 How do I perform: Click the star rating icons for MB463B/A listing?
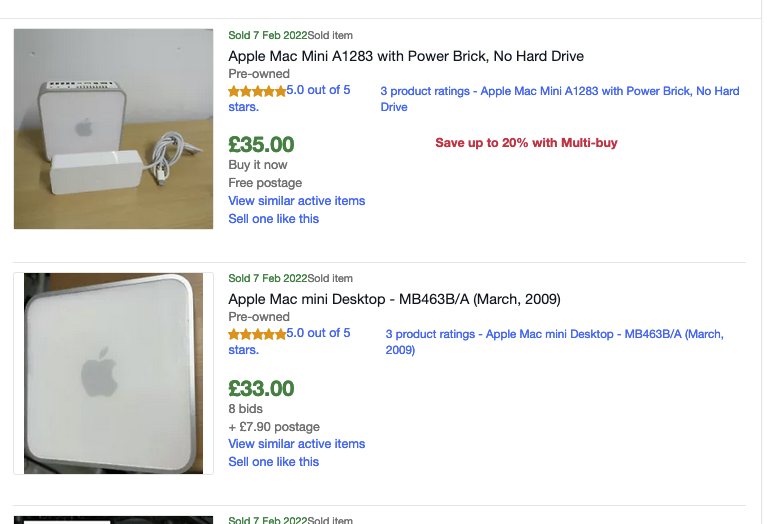point(257,333)
